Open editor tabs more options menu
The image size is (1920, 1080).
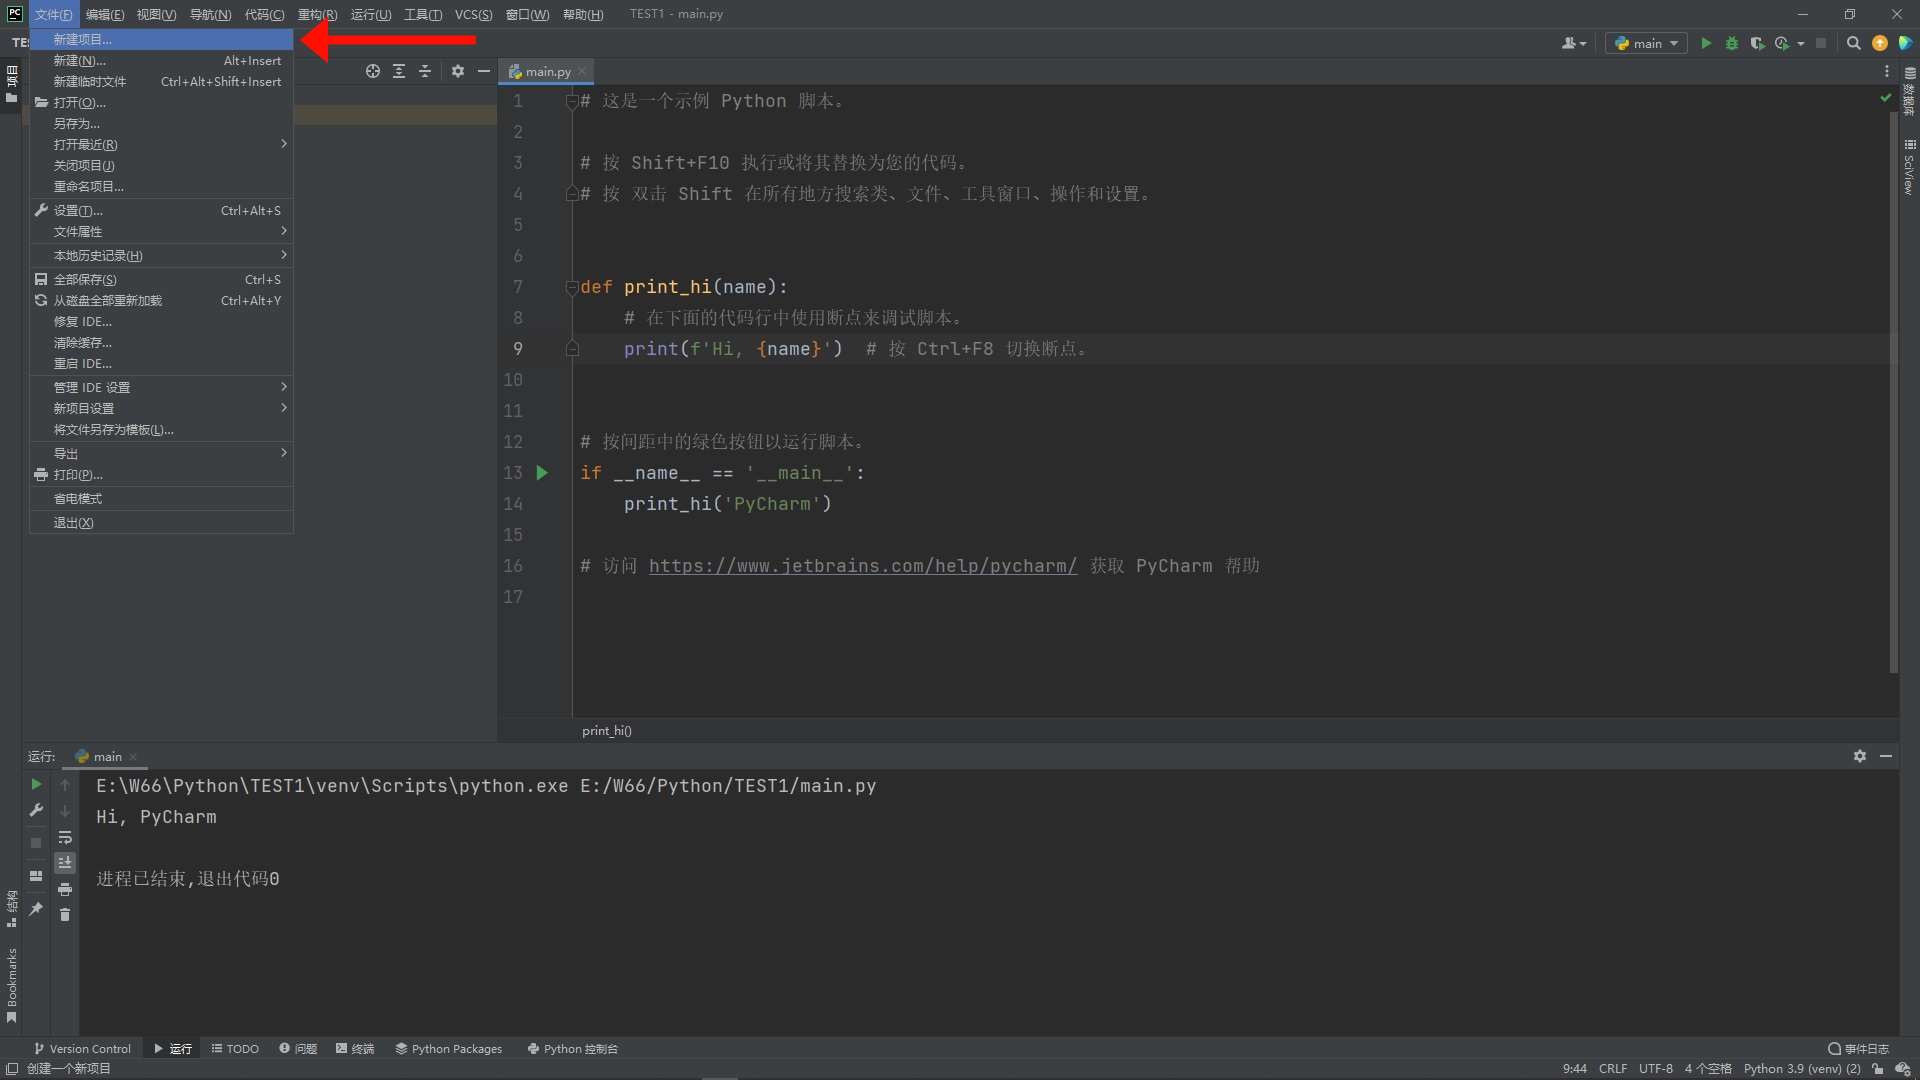pyautogui.click(x=1887, y=71)
